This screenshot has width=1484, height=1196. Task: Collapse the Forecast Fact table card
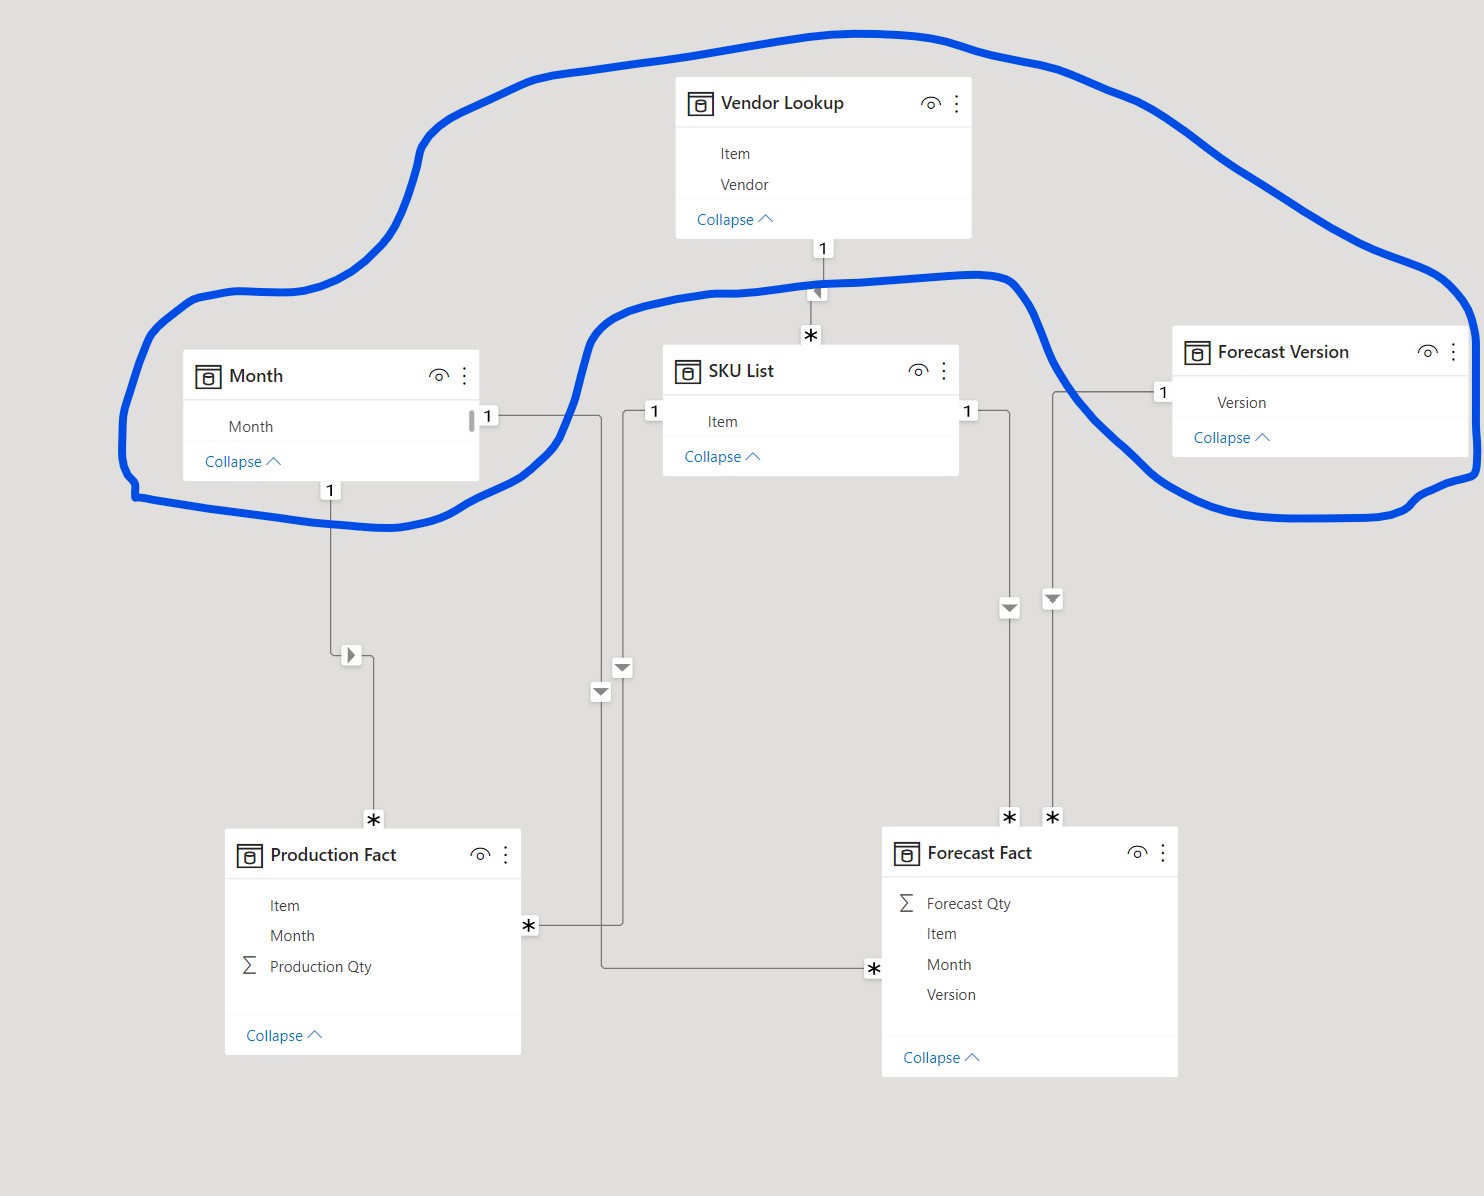coord(941,1058)
